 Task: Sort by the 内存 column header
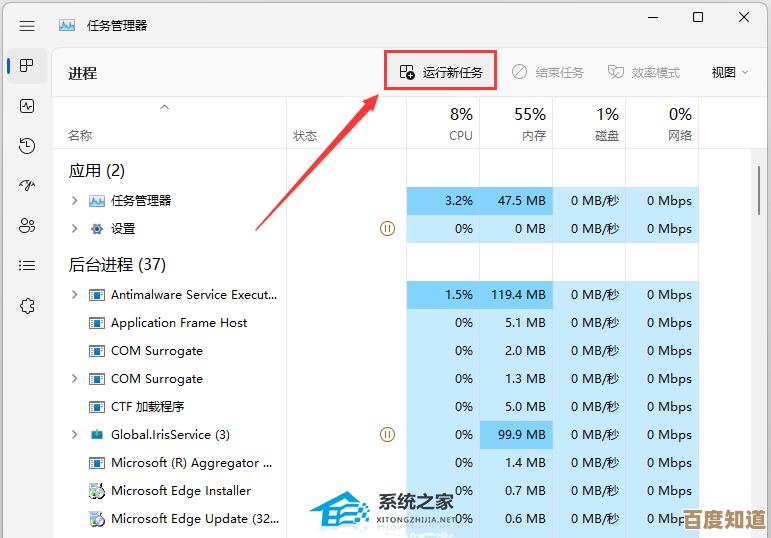click(533, 124)
